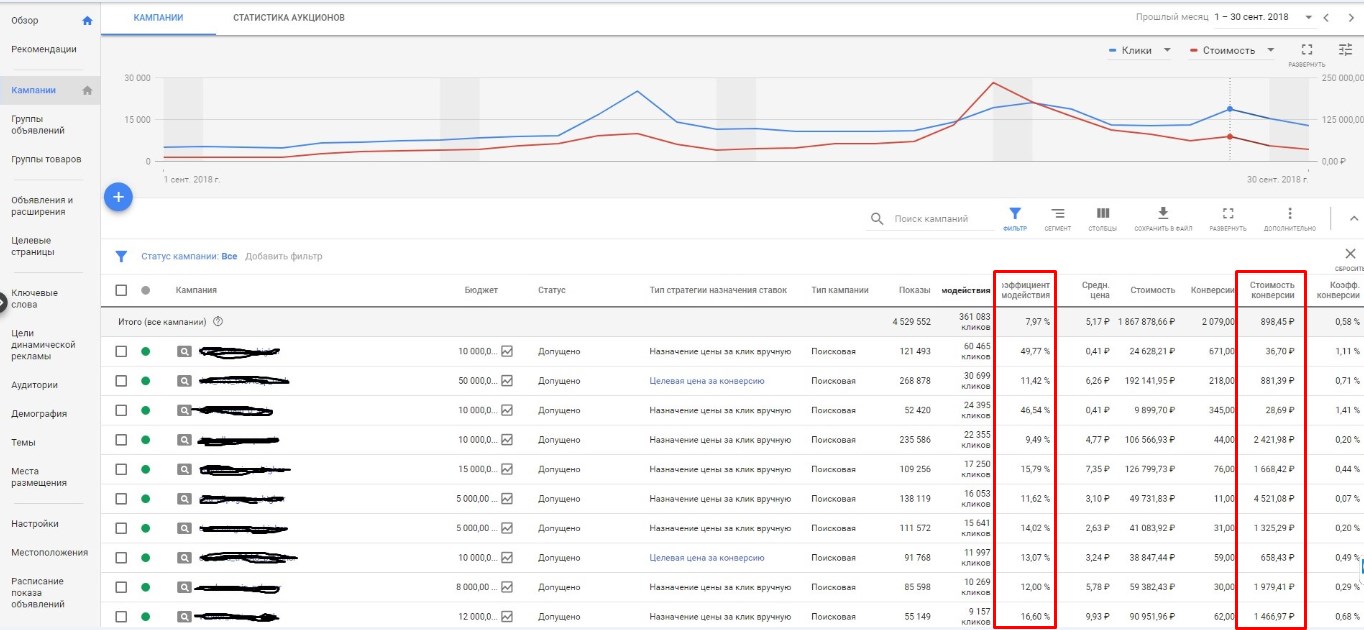
Task: Click the Сегмент icon
Action: click(1057, 216)
